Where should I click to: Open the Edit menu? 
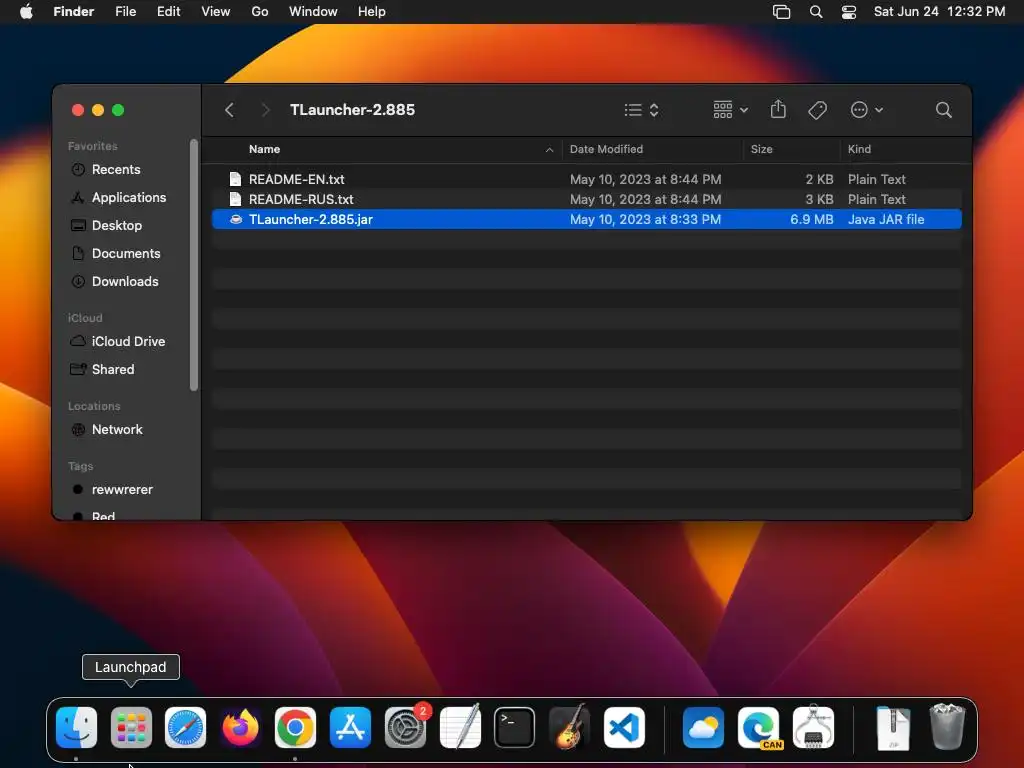click(x=168, y=12)
